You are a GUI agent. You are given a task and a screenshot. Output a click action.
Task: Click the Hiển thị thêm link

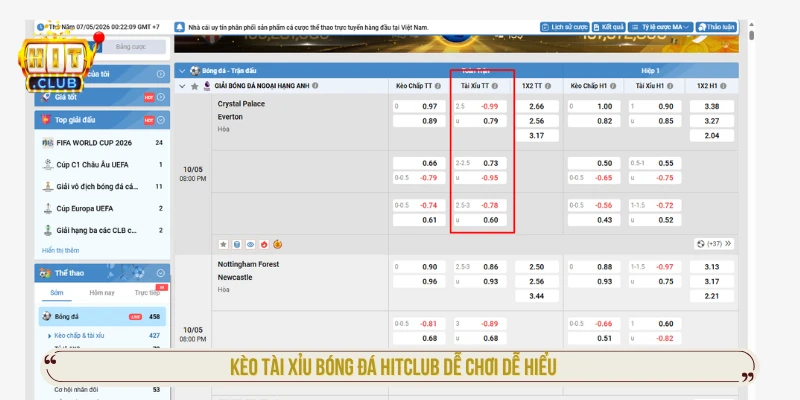point(60,251)
